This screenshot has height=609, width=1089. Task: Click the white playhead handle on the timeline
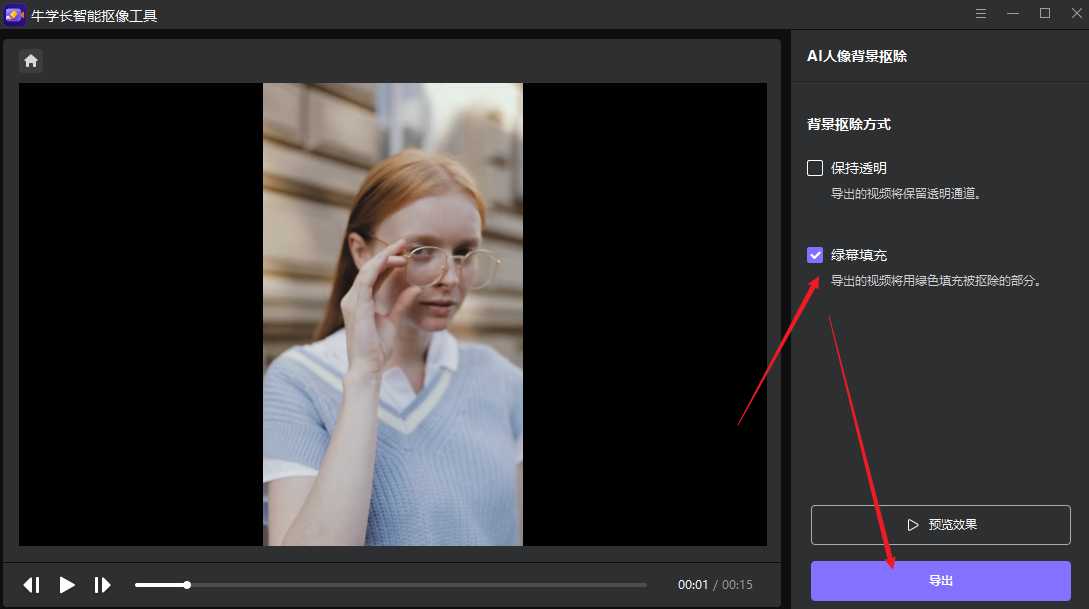[187, 585]
